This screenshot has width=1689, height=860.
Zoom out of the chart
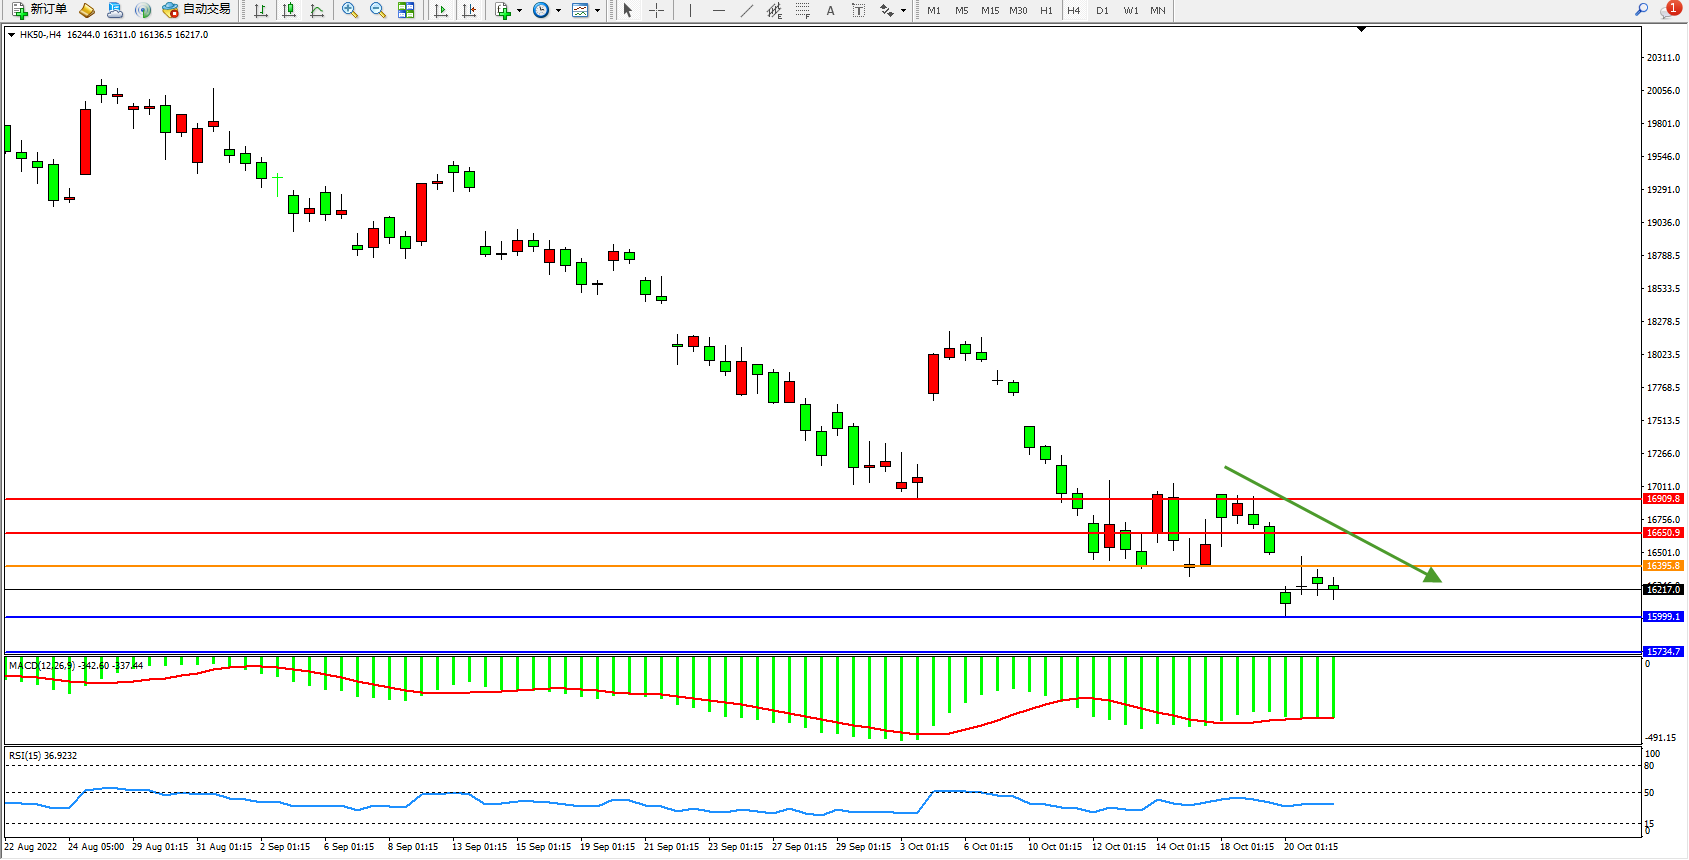pos(377,10)
